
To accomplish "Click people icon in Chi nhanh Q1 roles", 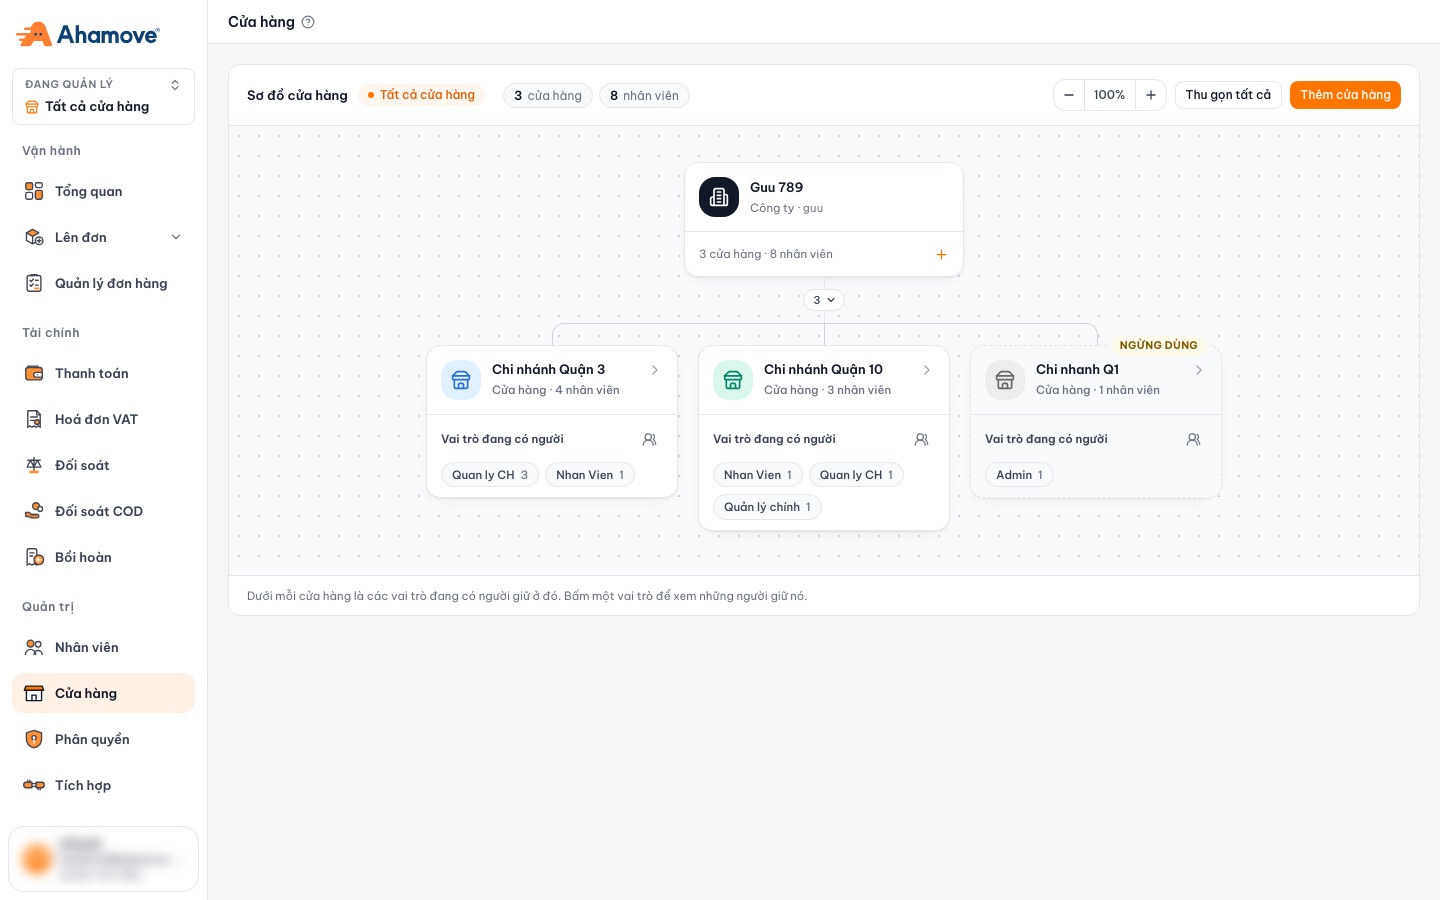I will click(1194, 439).
